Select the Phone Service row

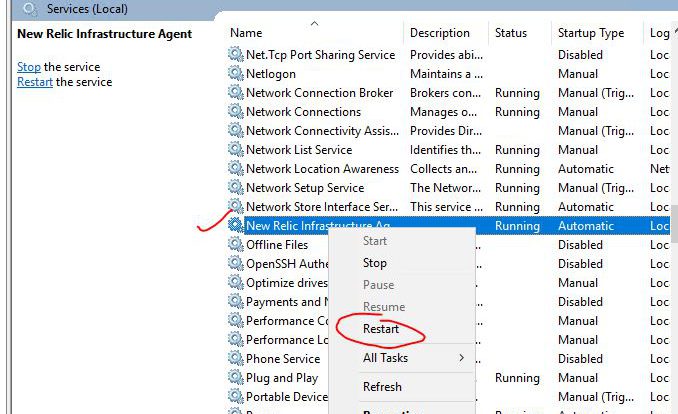click(x=283, y=359)
